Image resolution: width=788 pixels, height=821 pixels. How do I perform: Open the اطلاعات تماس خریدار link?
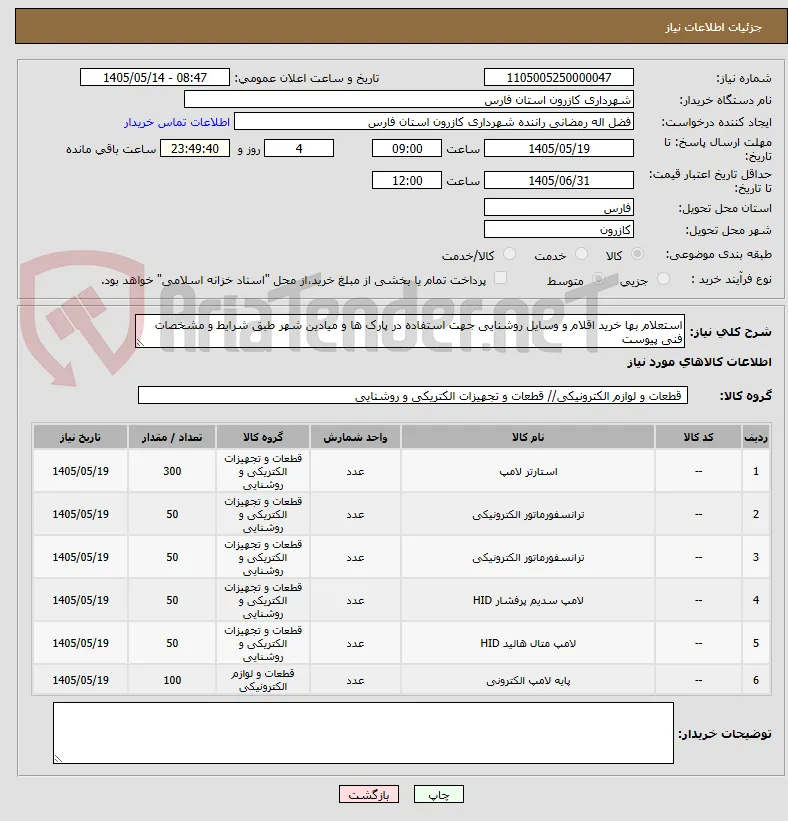[x=177, y=122]
